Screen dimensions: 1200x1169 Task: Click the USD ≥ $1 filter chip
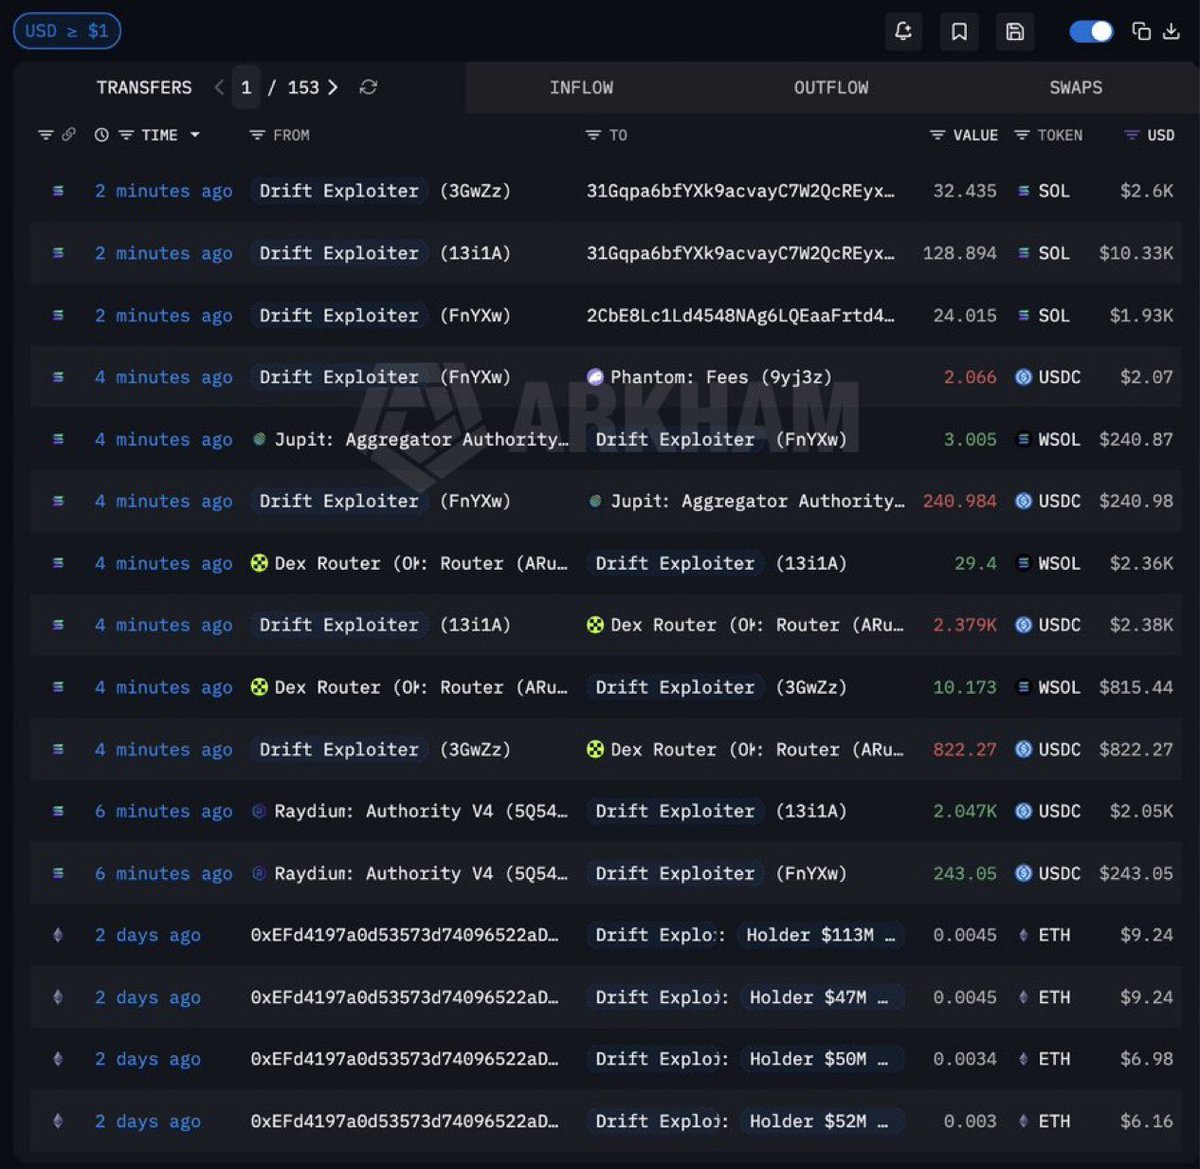point(67,31)
